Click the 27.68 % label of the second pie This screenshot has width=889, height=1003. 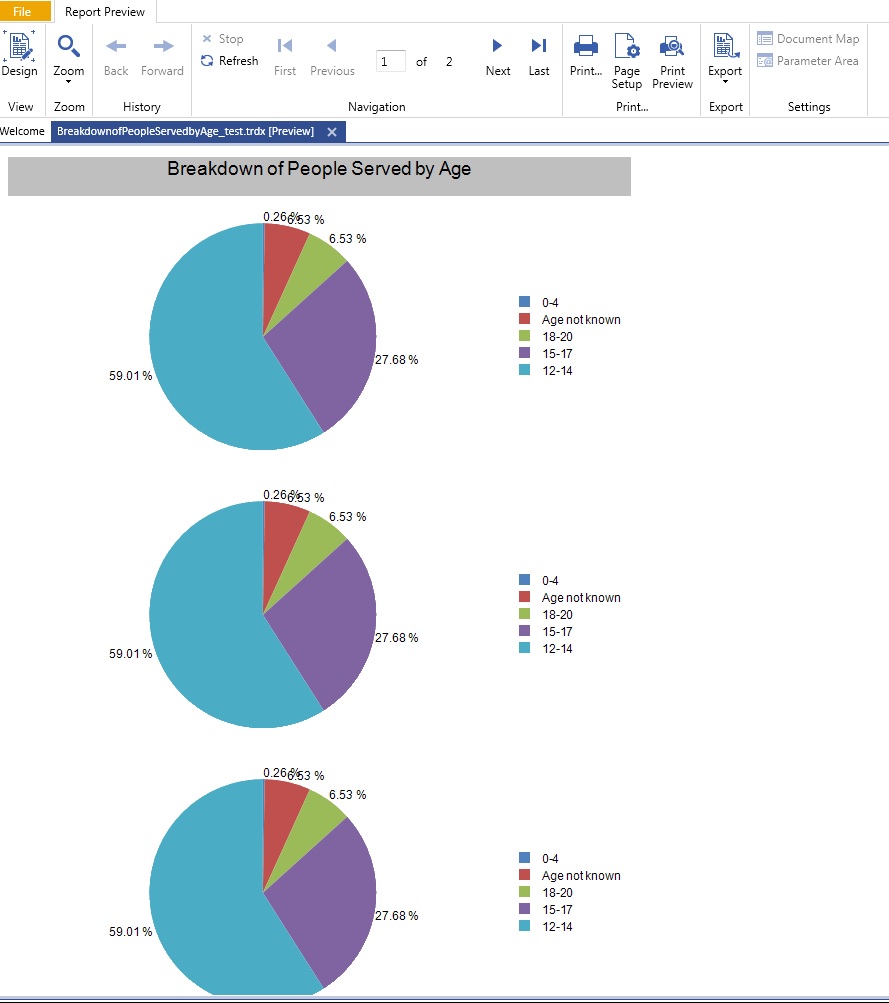[397, 638]
